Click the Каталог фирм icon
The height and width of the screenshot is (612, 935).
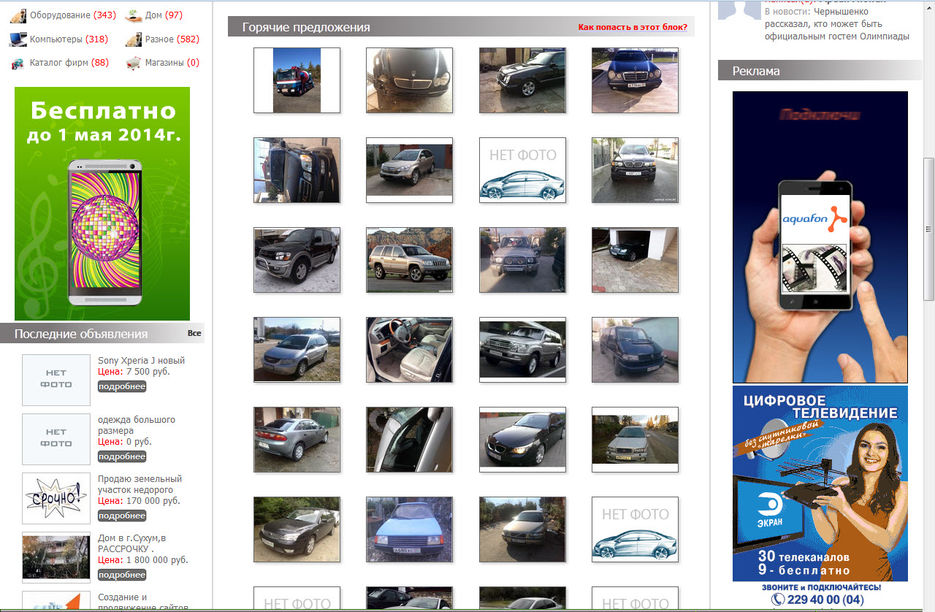tap(18, 63)
